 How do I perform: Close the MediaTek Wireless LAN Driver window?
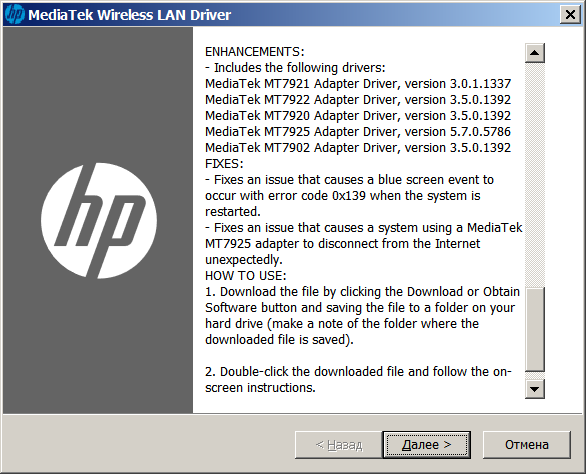coord(570,15)
